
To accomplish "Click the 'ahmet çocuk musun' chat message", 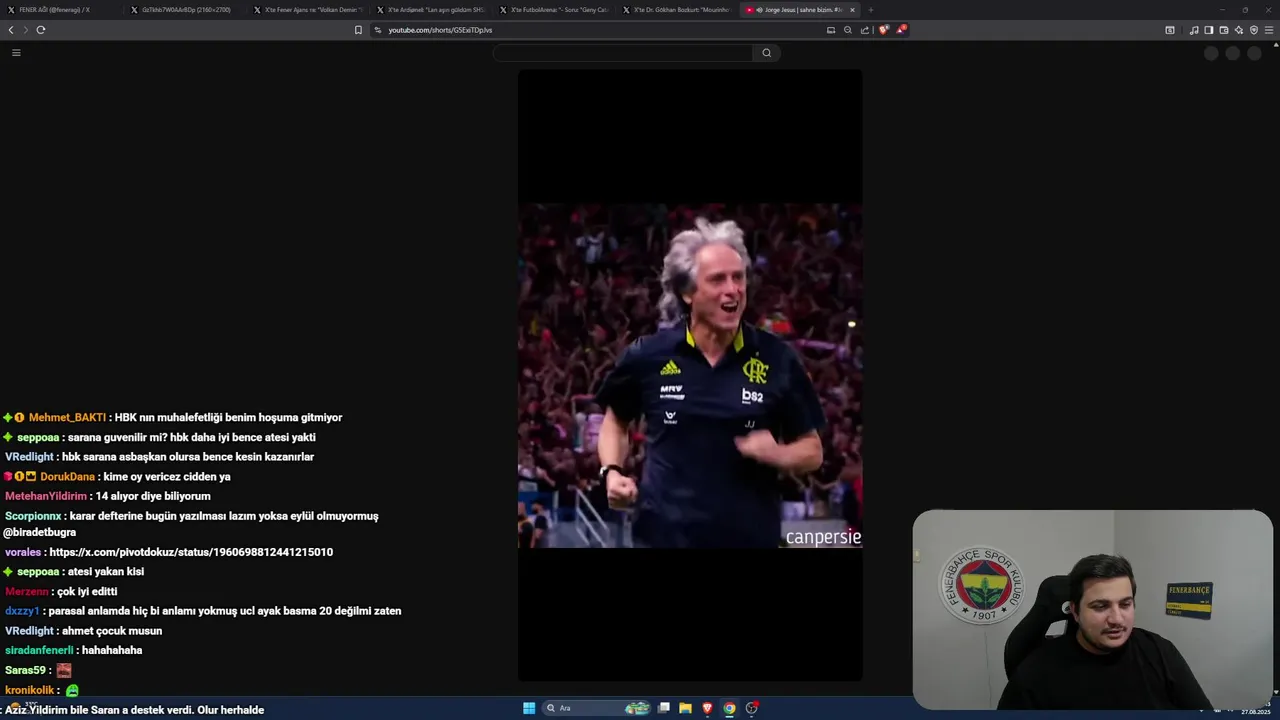I will point(112,631).
